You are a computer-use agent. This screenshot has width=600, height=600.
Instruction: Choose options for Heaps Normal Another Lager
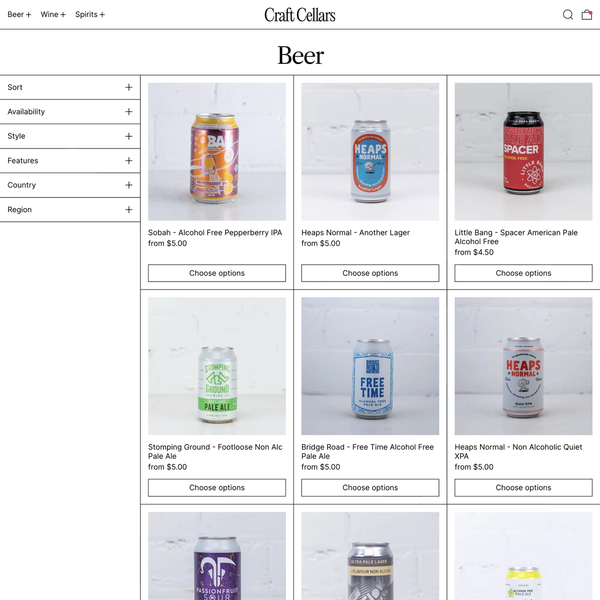(370, 273)
